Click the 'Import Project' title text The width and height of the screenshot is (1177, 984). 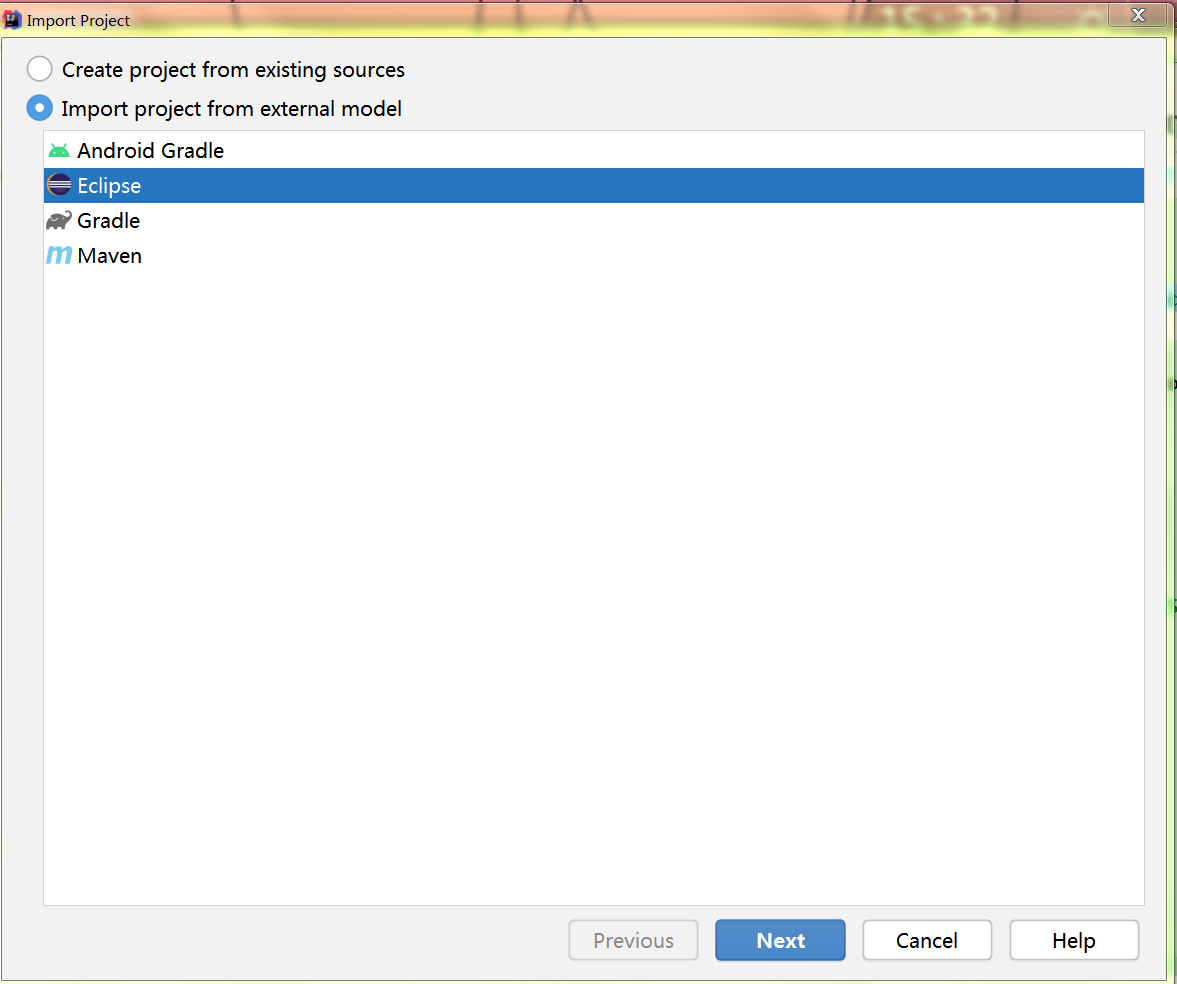(x=79, y=20)
